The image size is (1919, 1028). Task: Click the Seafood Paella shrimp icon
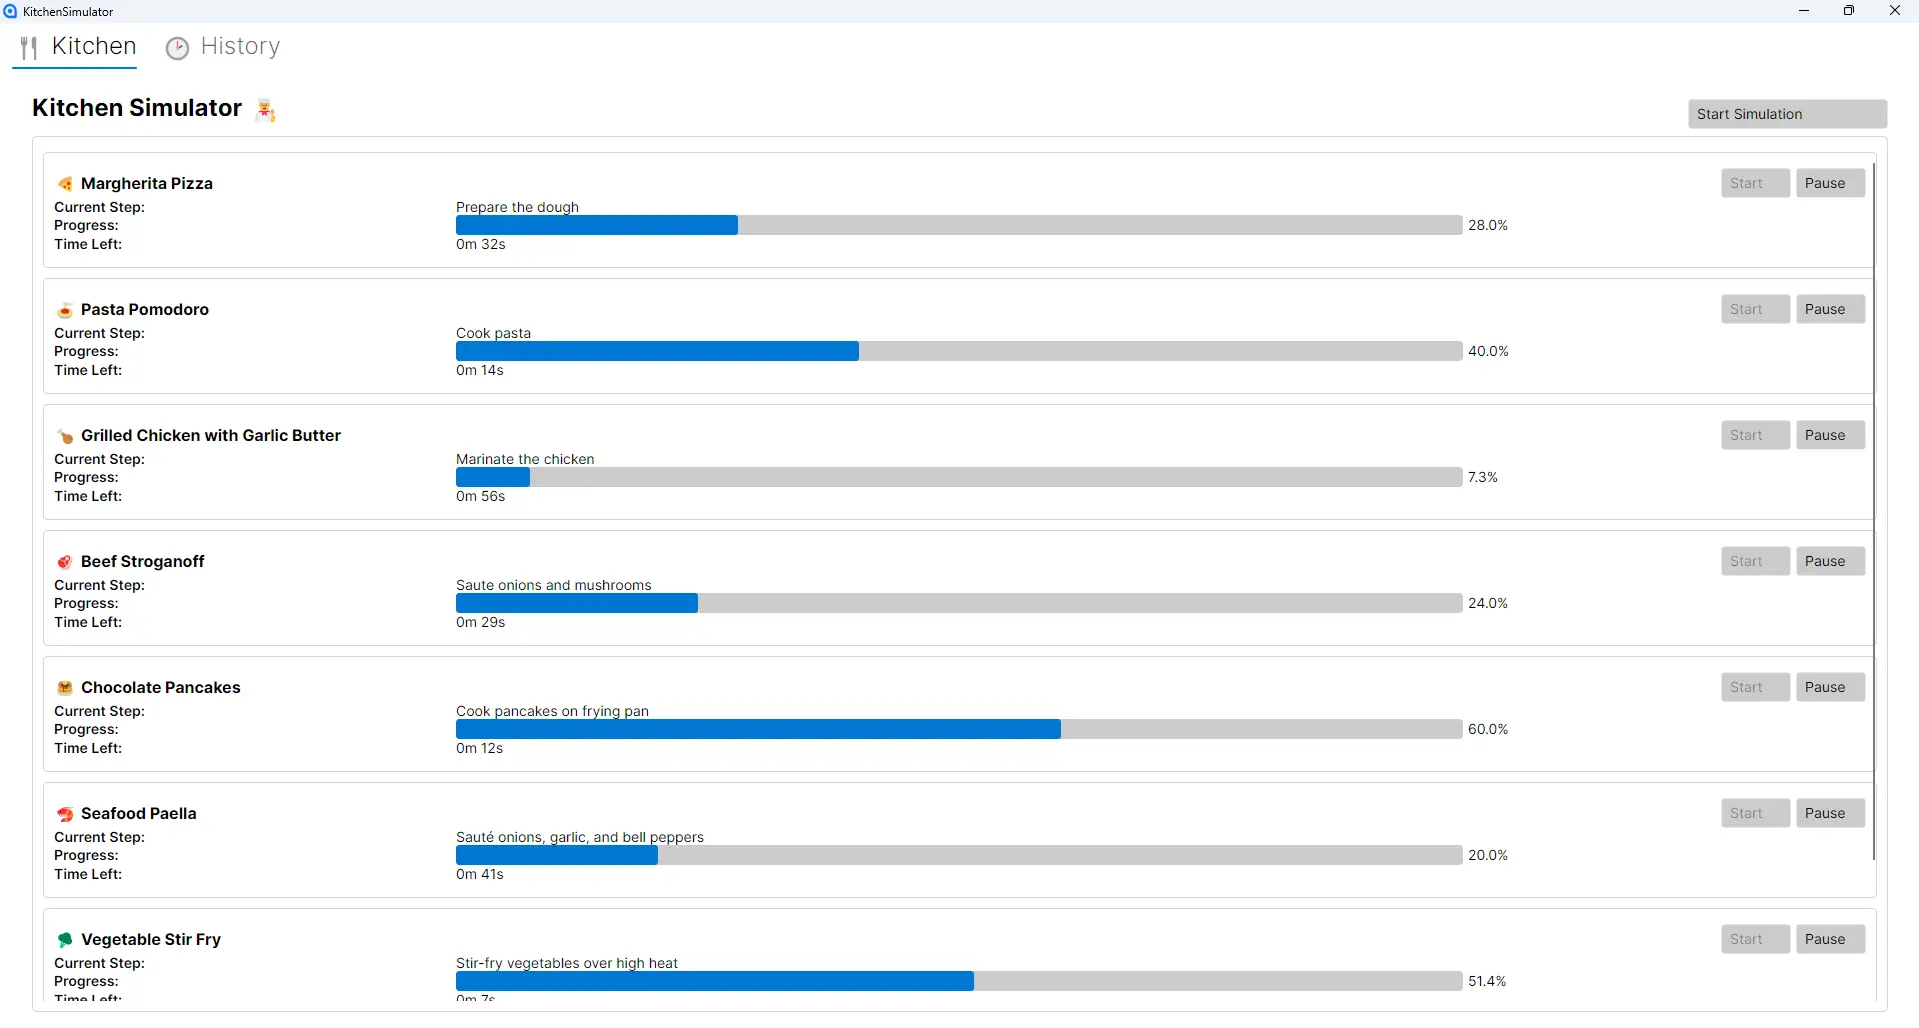(x=65, y=814)
